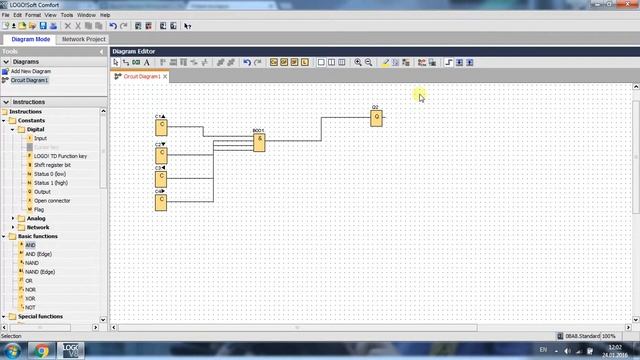Viewport: 640px width, 360px height.
Task: Click the Windows Start button
Action: (12, 351)
